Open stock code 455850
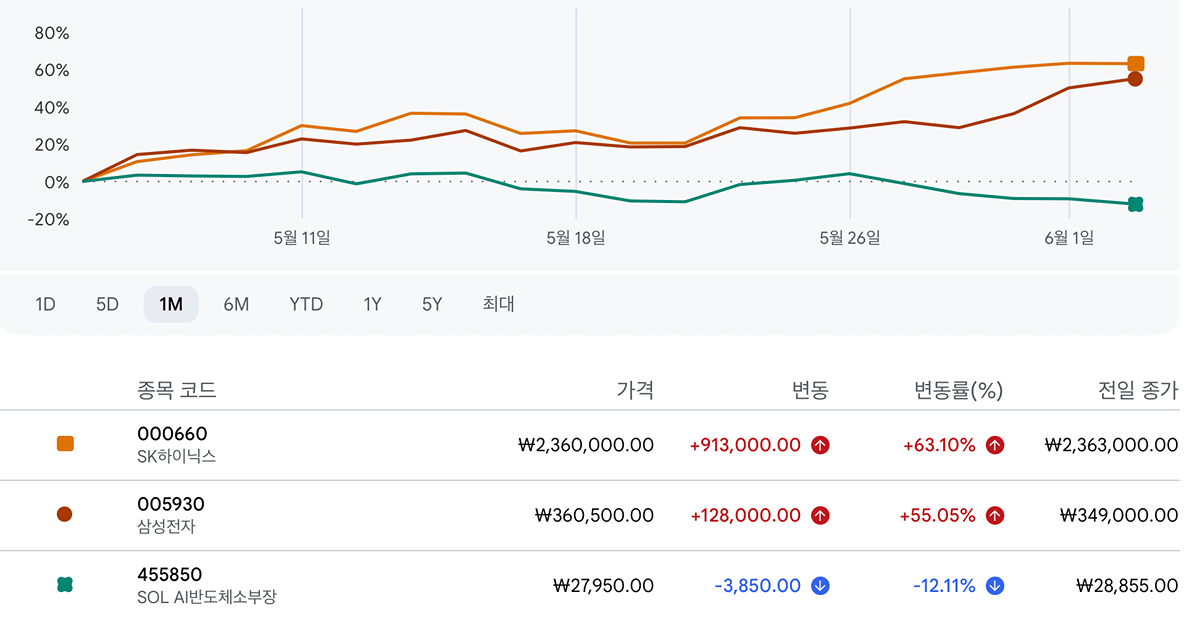 coord(169,575)
